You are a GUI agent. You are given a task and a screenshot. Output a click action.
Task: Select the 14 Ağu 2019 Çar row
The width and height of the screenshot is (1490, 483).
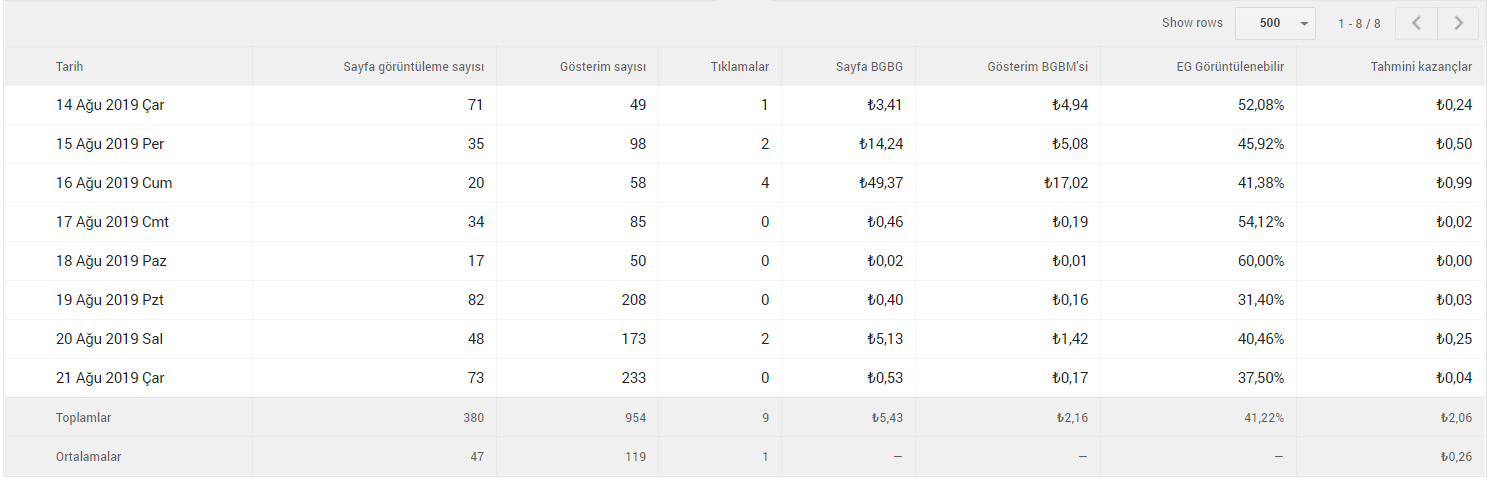745,105
